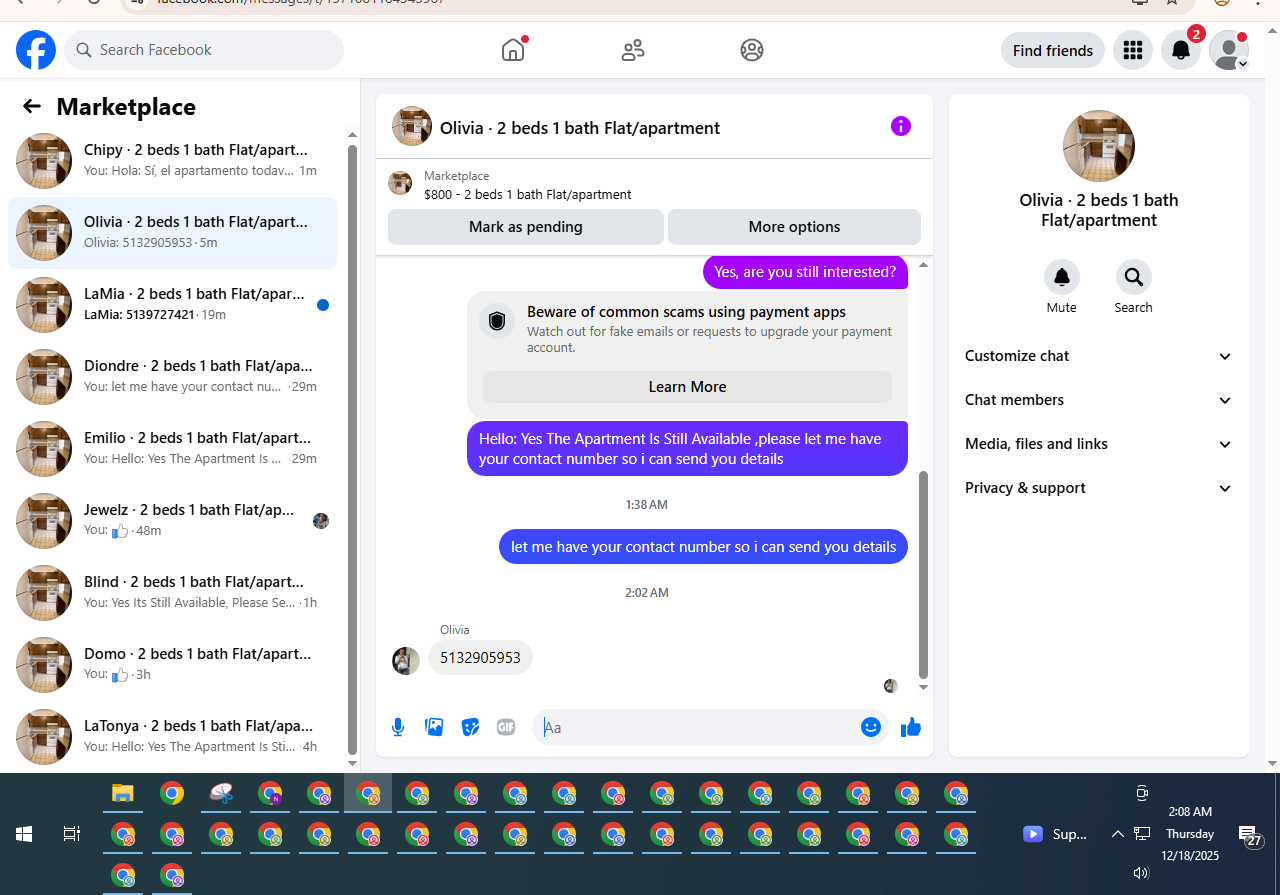Open Olivia's listing title in chat header
1280x895 pixels.
coord(580,128)
